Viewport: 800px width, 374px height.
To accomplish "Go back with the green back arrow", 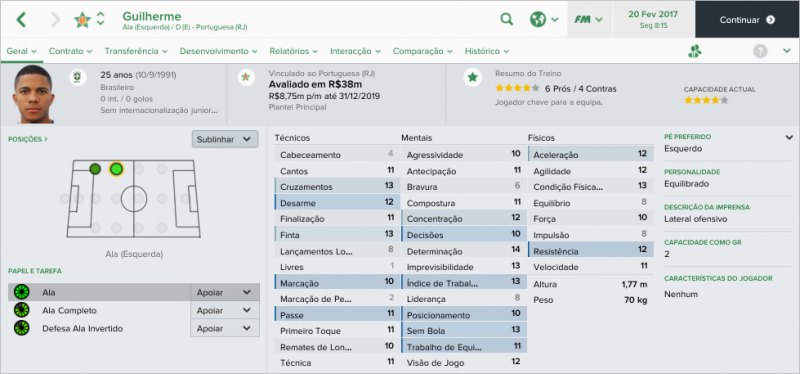I will [x=21, y=20].
